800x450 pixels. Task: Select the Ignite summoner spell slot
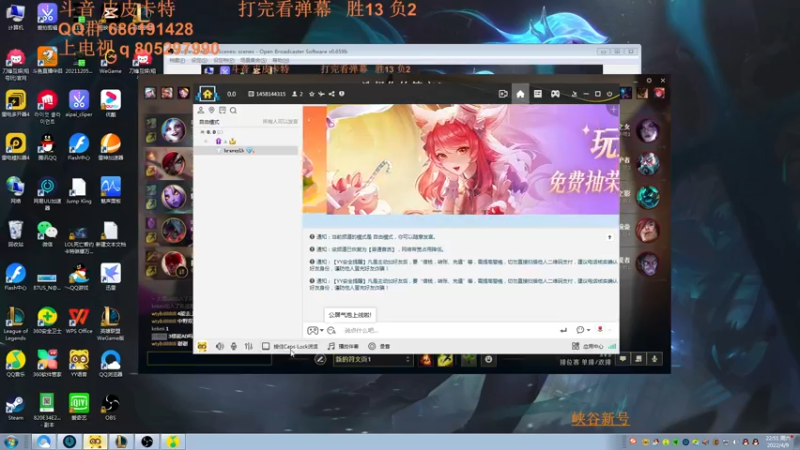coord(426,360)
